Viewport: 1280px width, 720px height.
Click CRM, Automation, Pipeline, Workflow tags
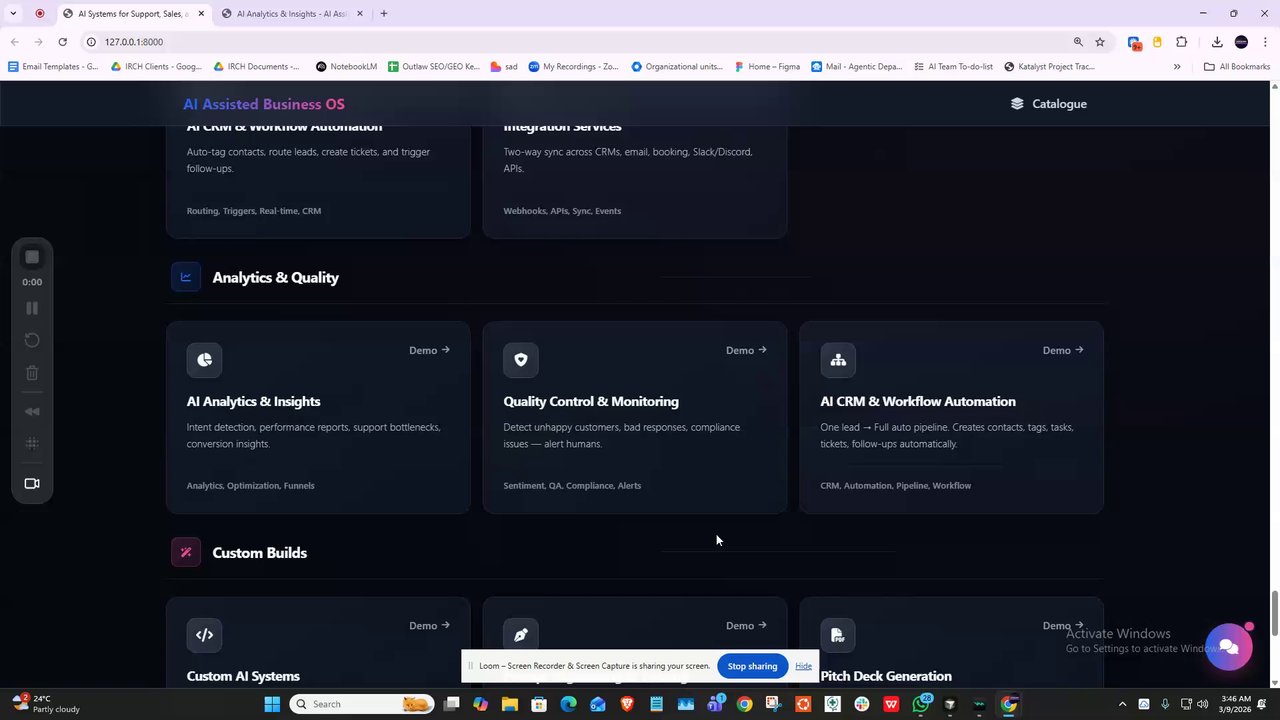[x=895, y=485]
